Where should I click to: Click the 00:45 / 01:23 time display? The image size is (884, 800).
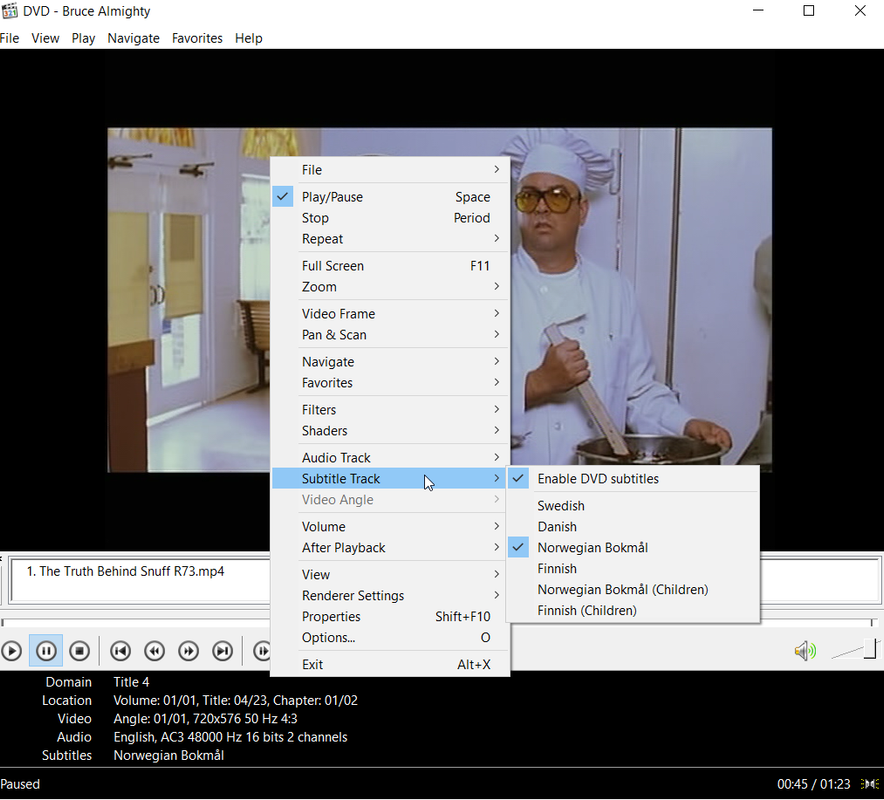[x=814, y=784]
